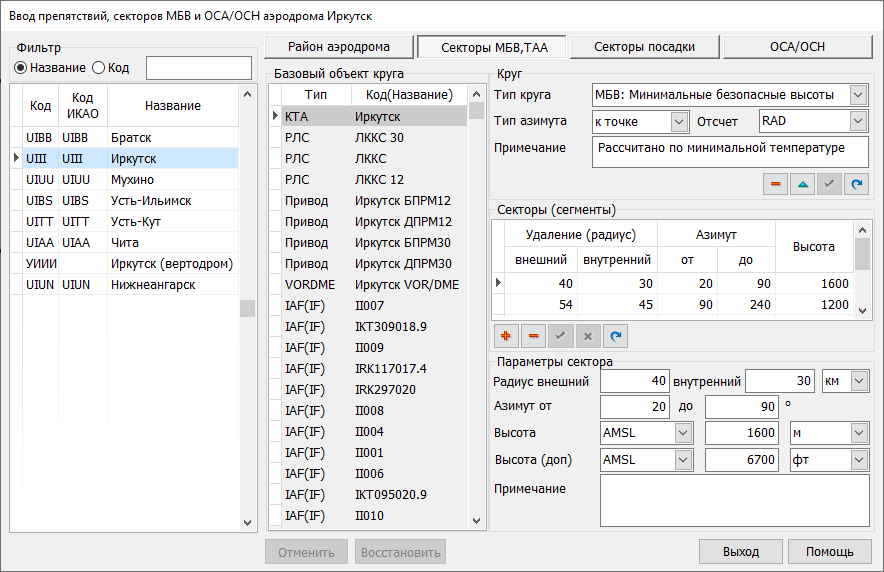The height and width of the screenshot is (572, 884).
Task: Click the Помощь button
Action: (829, 552)
